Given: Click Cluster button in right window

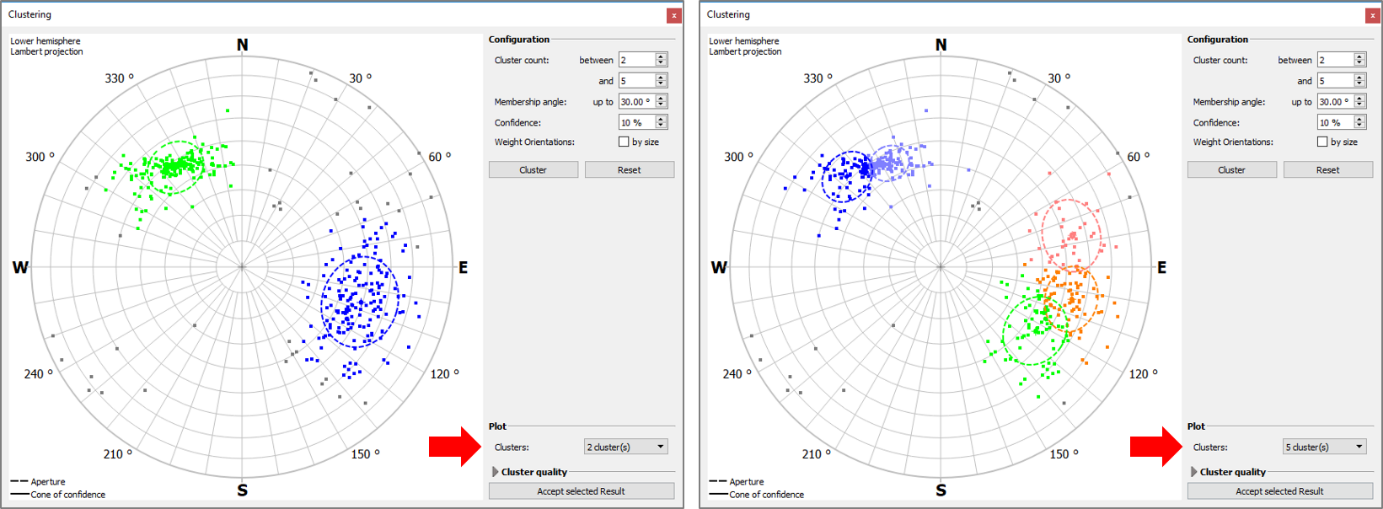Looking at the screenshot, I should click(1231, 170).
